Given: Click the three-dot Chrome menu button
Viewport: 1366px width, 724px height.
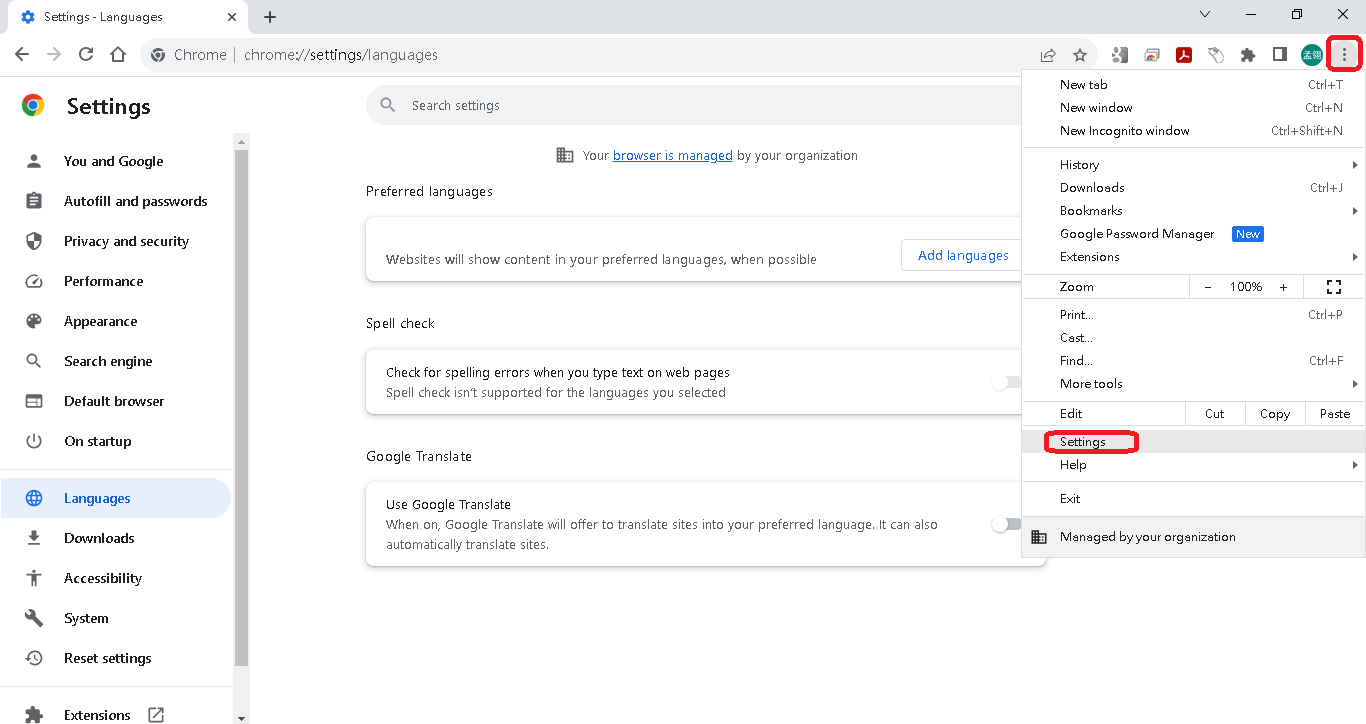Looking at the screenshot, I should click(x=1345, y=54).
